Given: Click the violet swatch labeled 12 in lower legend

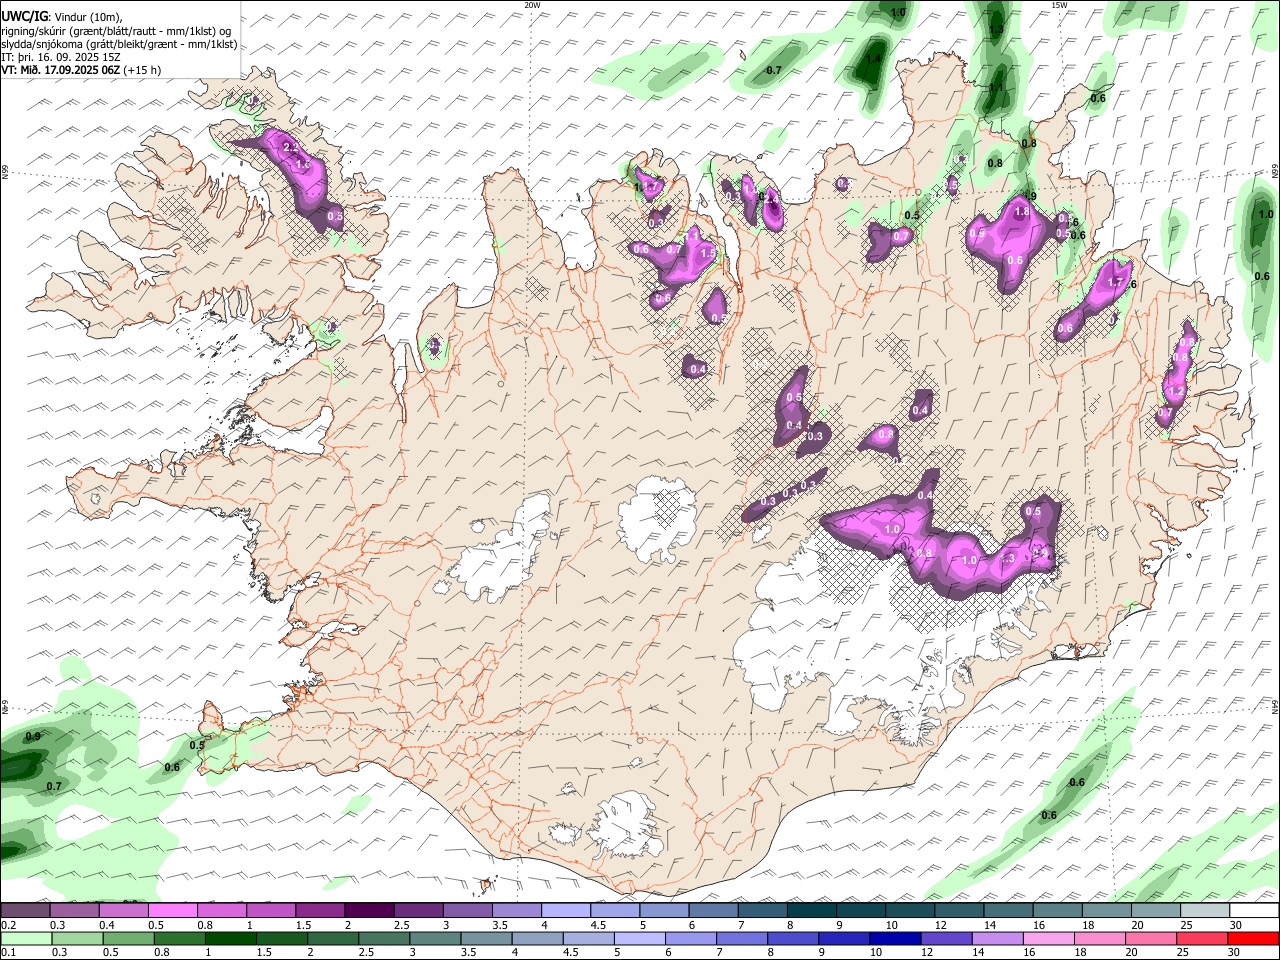Looking at the screenshot, I should click(x=946, y=938).
